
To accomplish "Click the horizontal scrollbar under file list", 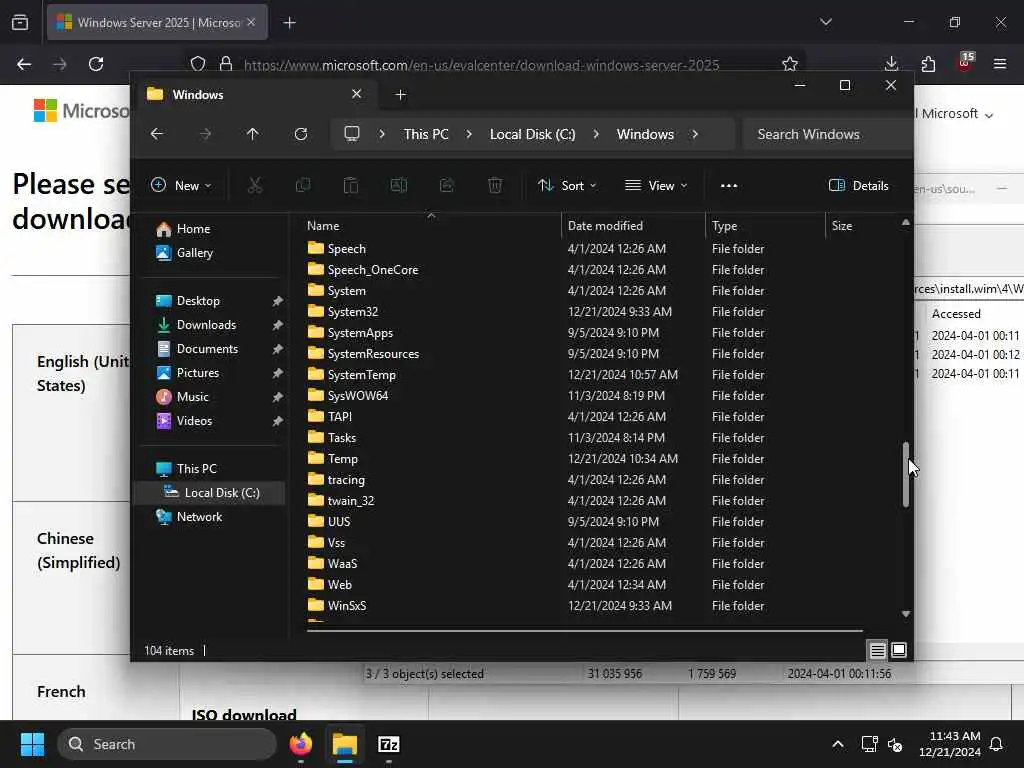I will pos(584,631).
